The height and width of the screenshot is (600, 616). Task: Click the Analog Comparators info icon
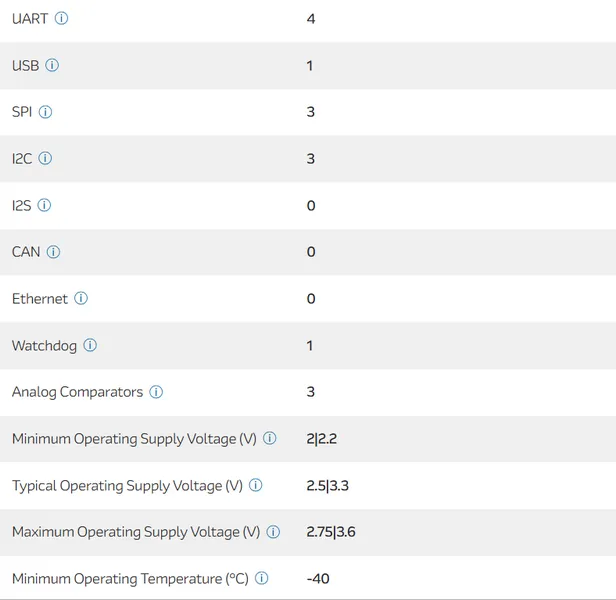[x=156, y=392]
